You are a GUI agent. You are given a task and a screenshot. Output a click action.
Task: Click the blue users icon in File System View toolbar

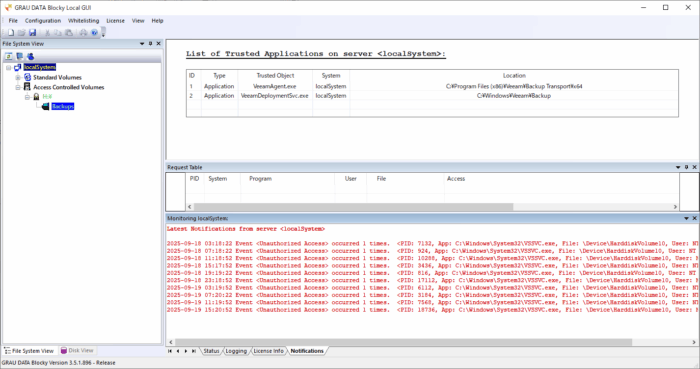point(30,56)
